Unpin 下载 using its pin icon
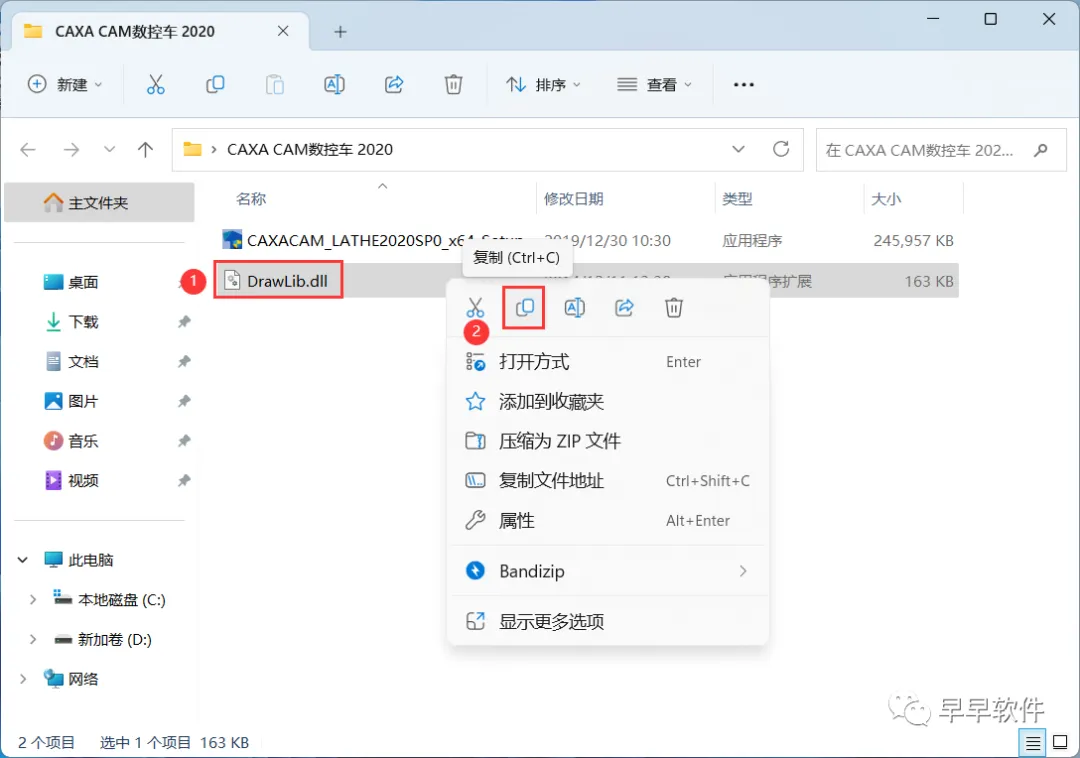The height and width of the screenshot is (758, 1080). pos(184,322)
